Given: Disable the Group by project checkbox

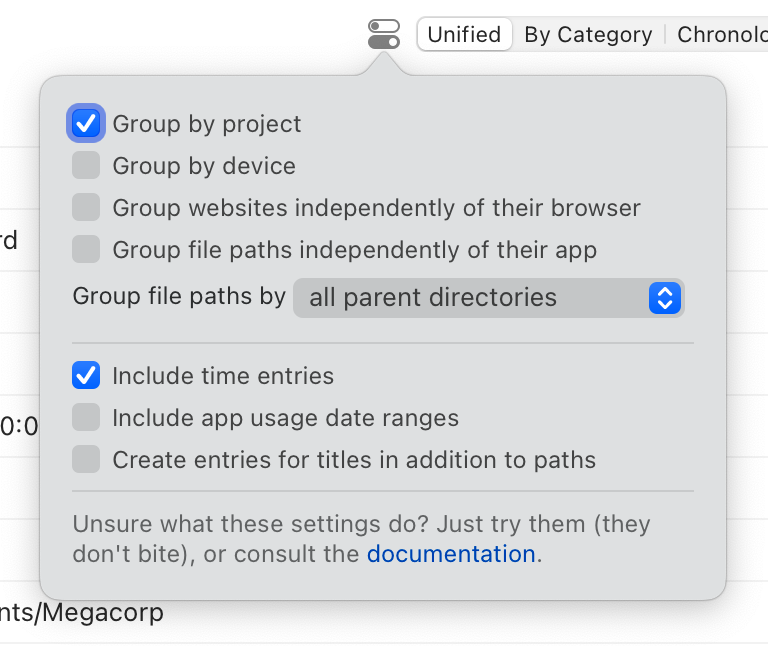Looking at the screenshot, I should click(86, 124).
